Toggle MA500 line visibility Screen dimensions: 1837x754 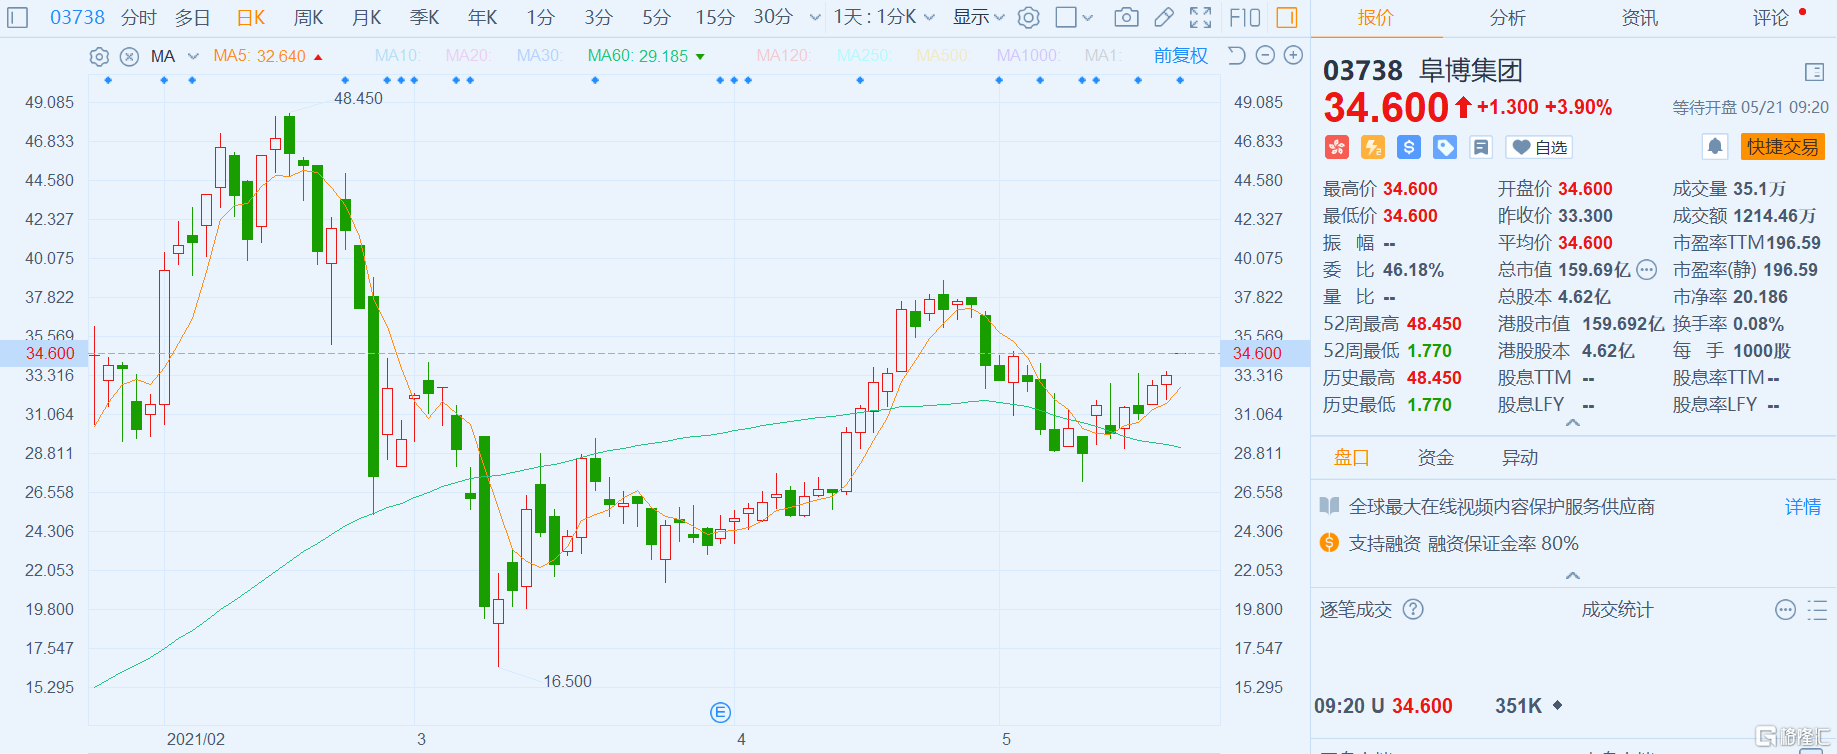942,56
